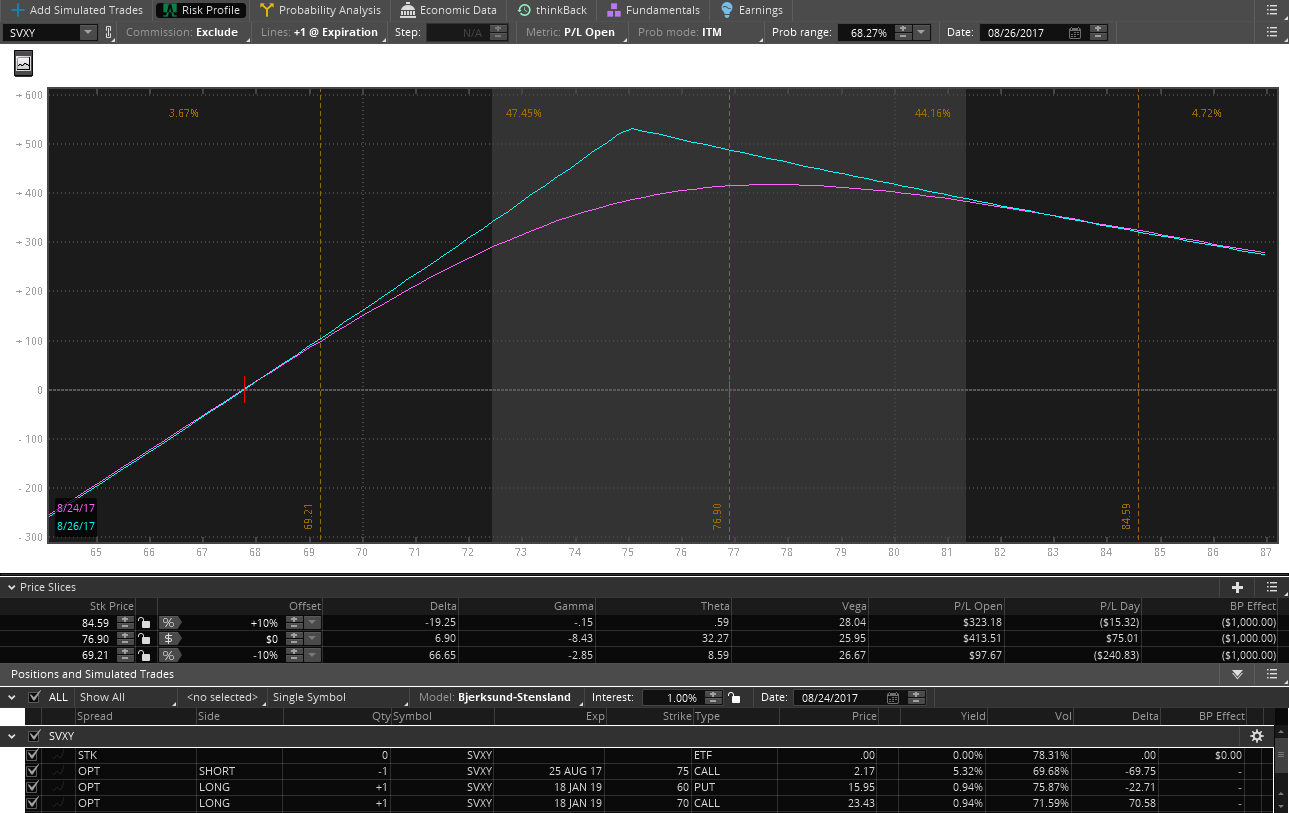The height and width of the screenshot is (813, 1289).
Task: Open the thinkBack tab
Action: 552,10
